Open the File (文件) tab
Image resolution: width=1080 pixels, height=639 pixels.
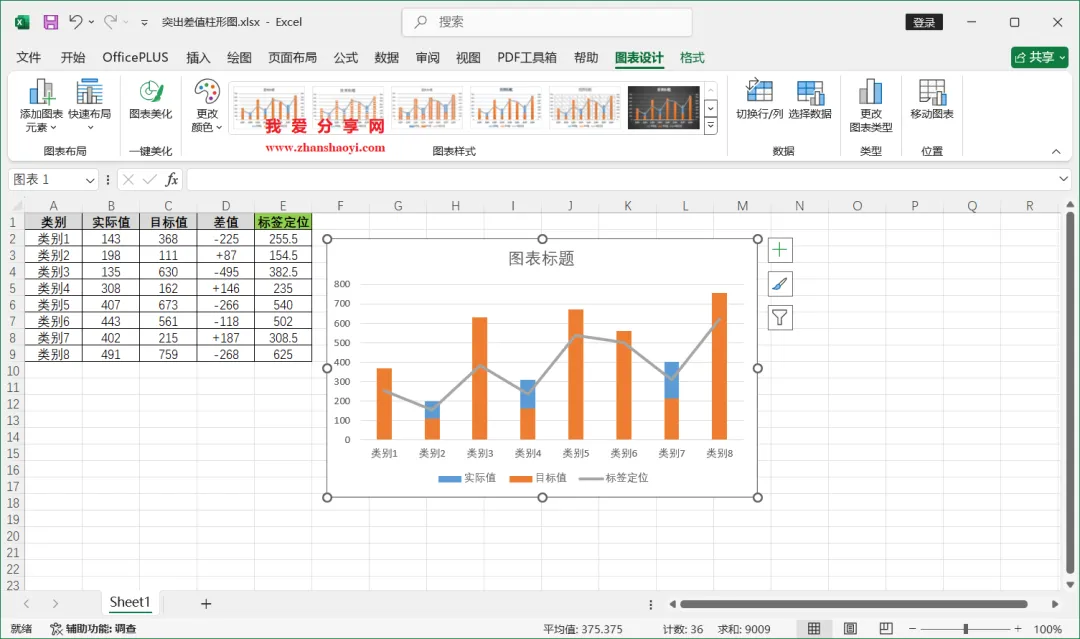click(28, 58)
